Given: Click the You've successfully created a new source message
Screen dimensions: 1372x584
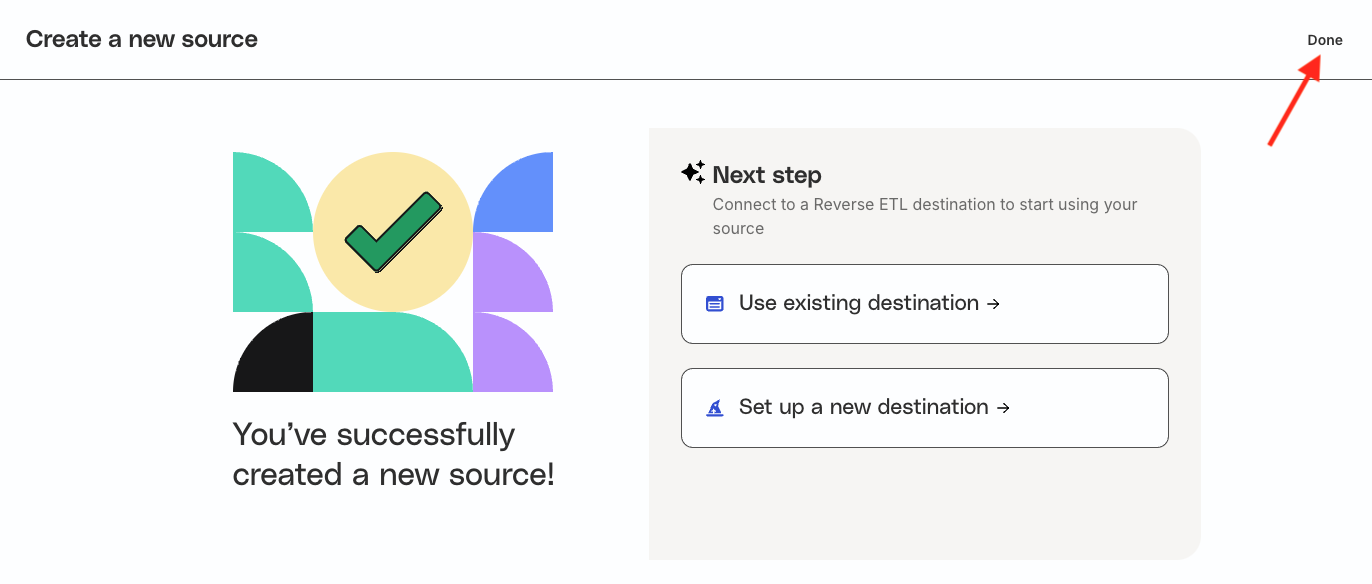Looking at the screenshot, I should pyautogui.click(x=393, y=454).
